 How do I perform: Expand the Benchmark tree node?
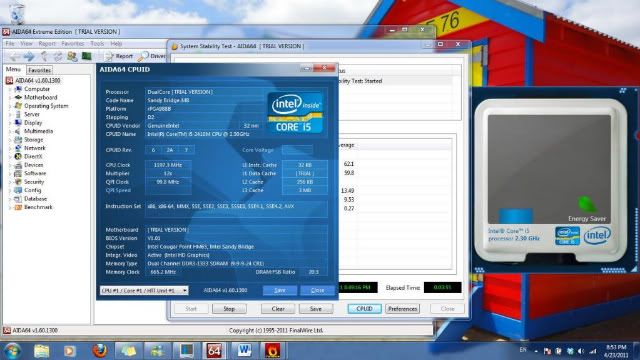point(10,207)
